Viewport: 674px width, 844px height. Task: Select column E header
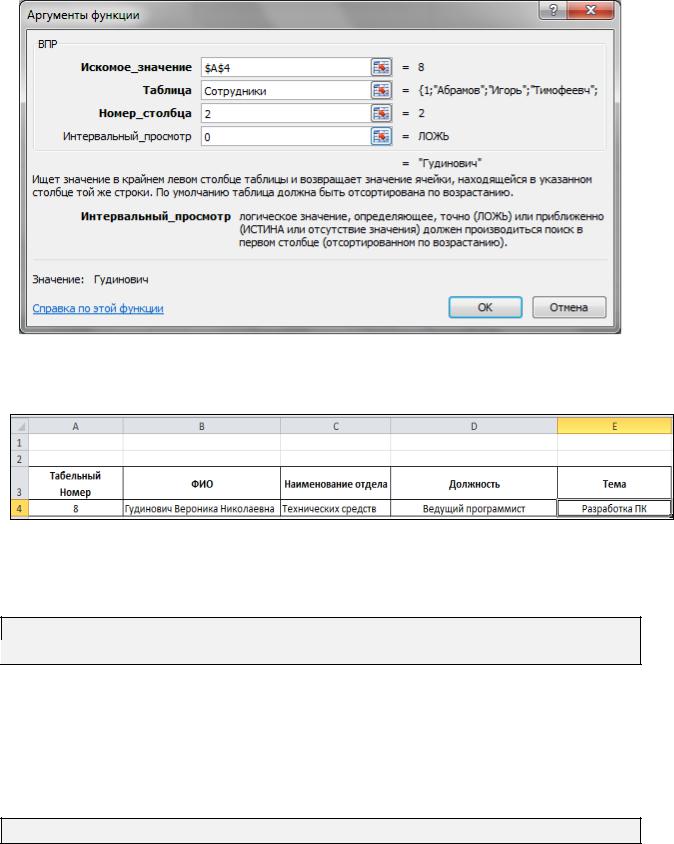pos(614,426)
